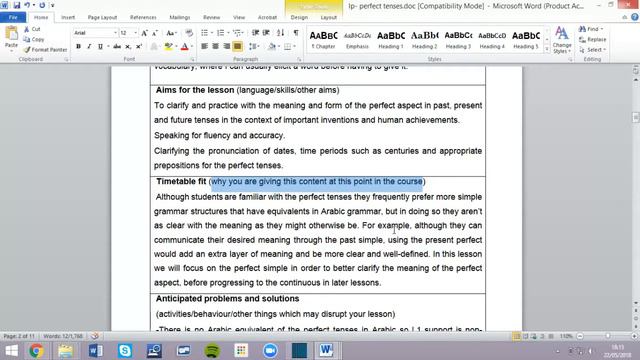Apply the Heading 1 style
The height and width of the screenshot is (360, 640).
(x=391, y=40)
